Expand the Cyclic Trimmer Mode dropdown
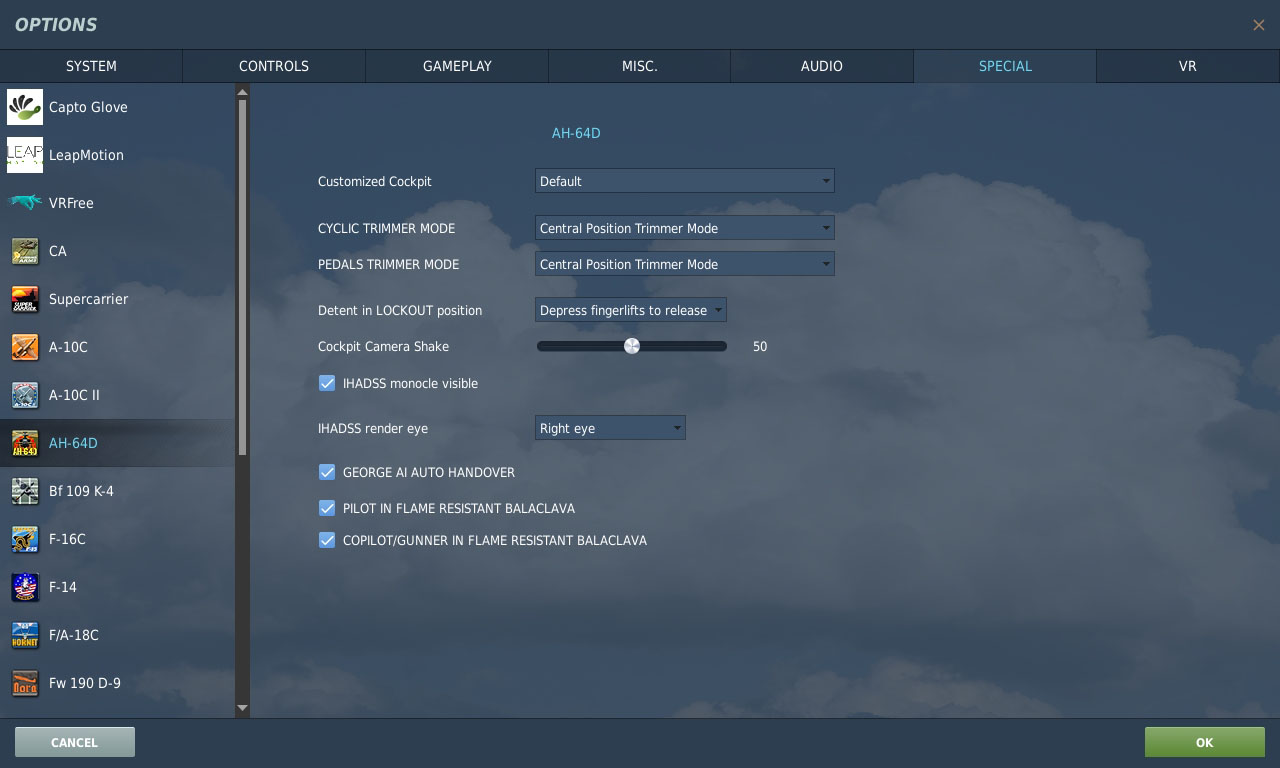Viewport: 1280px width, 768px height. [684, 228]
